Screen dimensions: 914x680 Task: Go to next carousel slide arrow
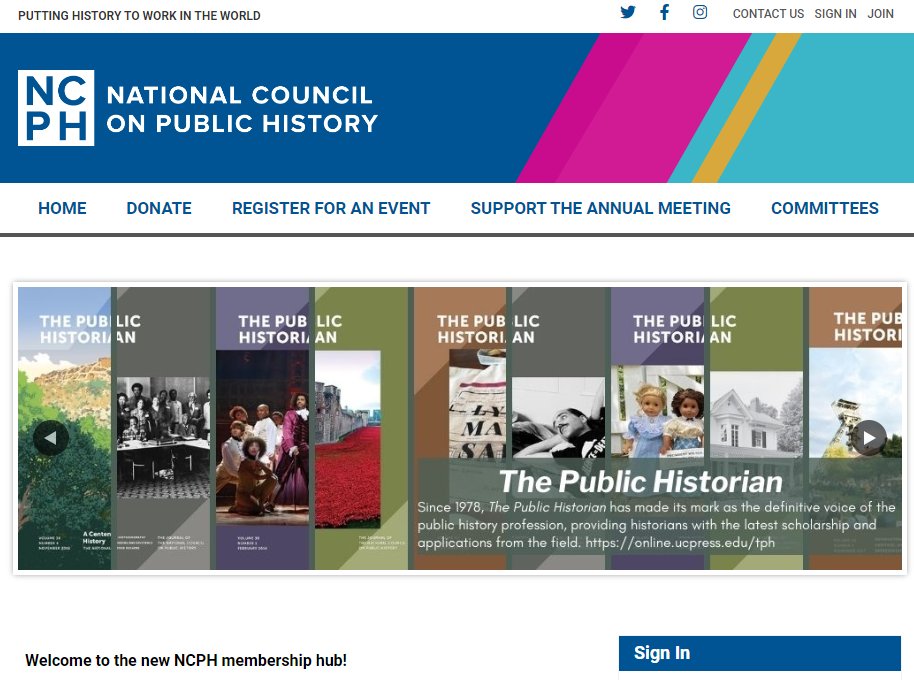tap(869, 437)
